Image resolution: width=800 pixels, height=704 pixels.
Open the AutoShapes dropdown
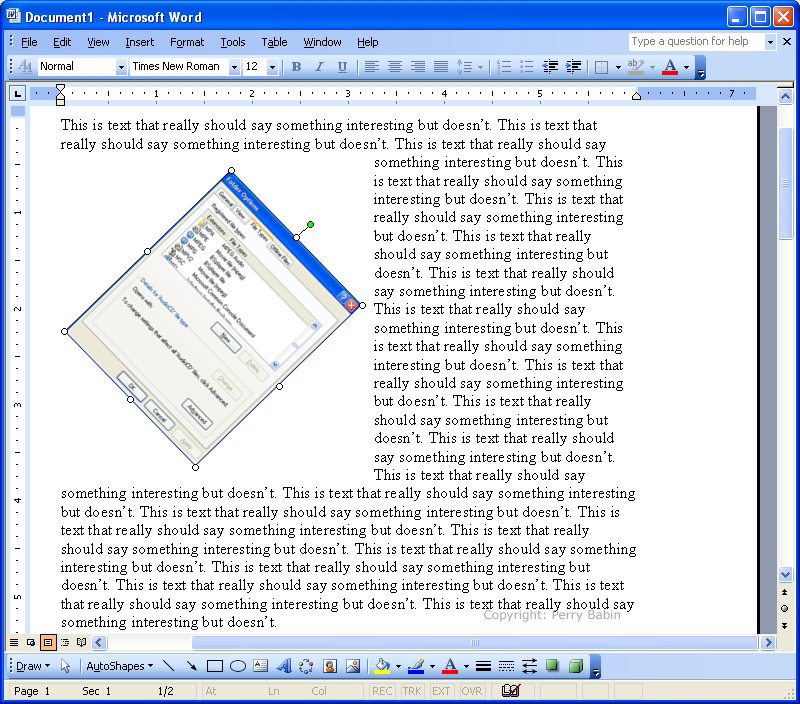click(120, 666)
